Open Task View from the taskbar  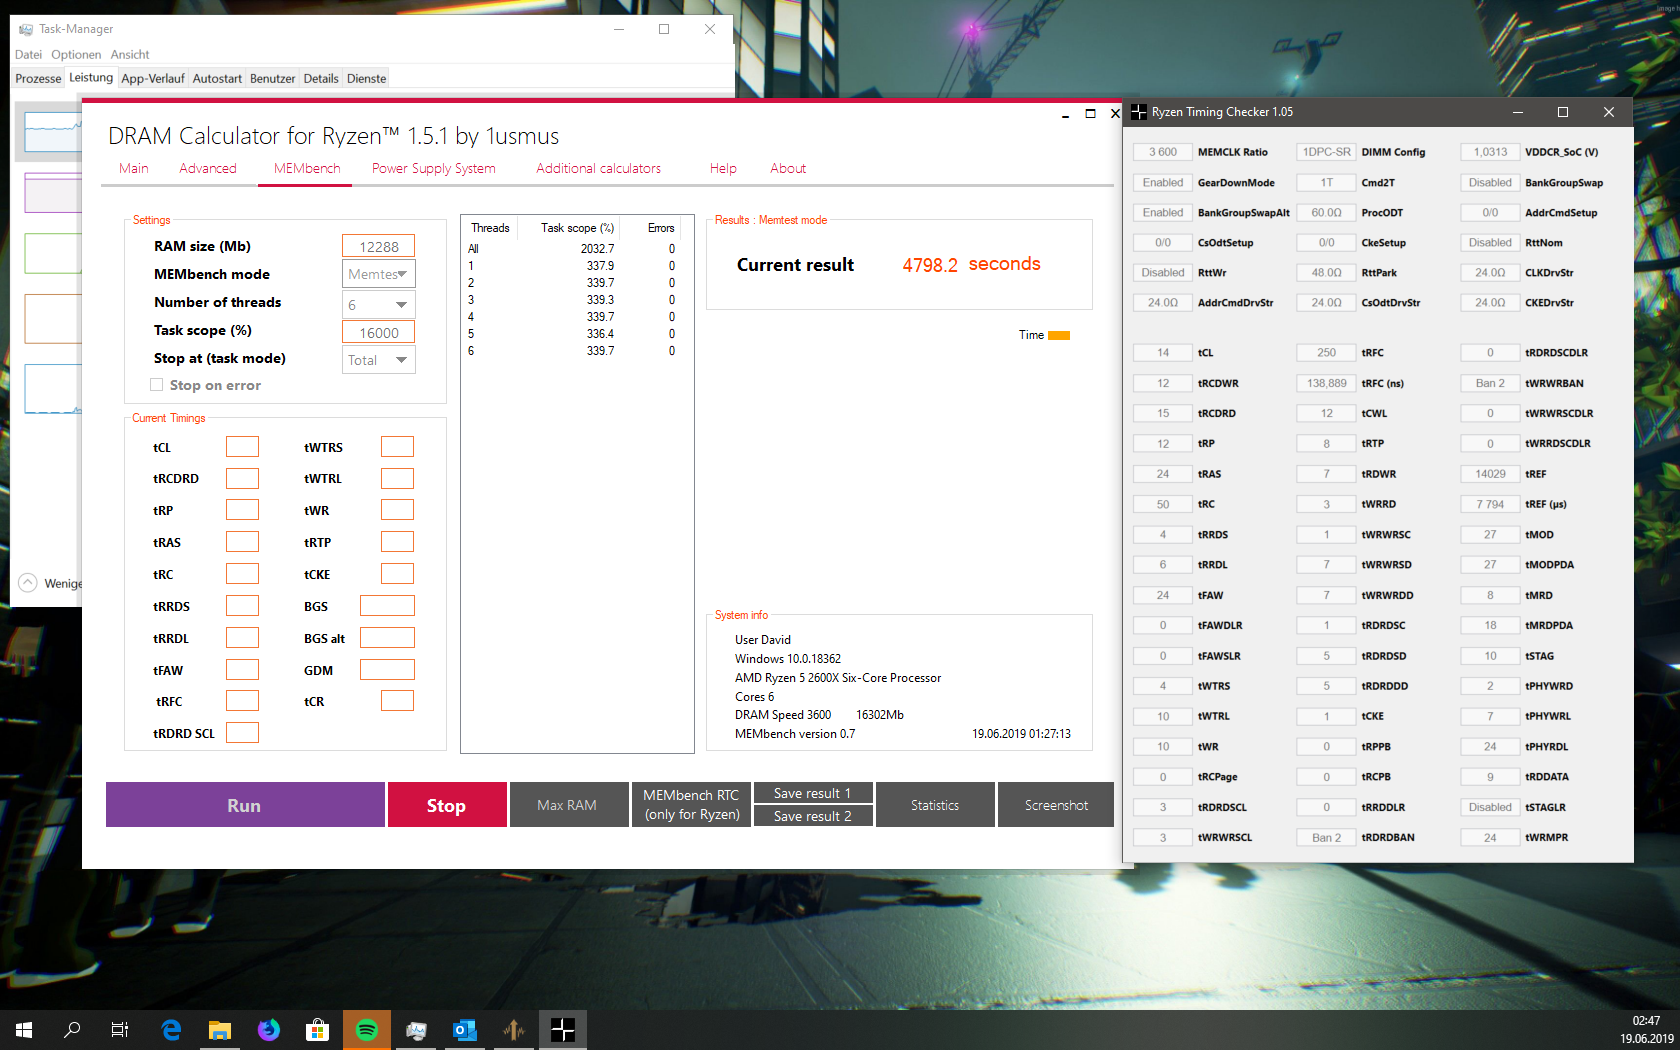pyautogui.click(x=120, y=1029)
